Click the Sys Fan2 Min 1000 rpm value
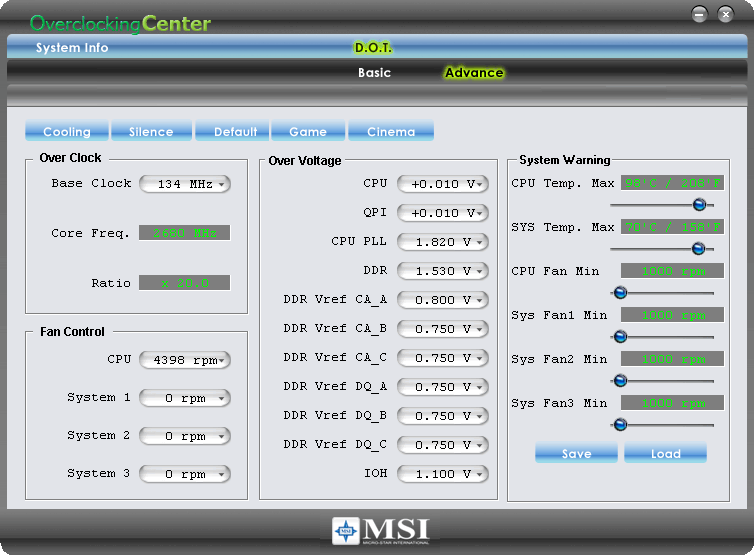 pos(672,359)
